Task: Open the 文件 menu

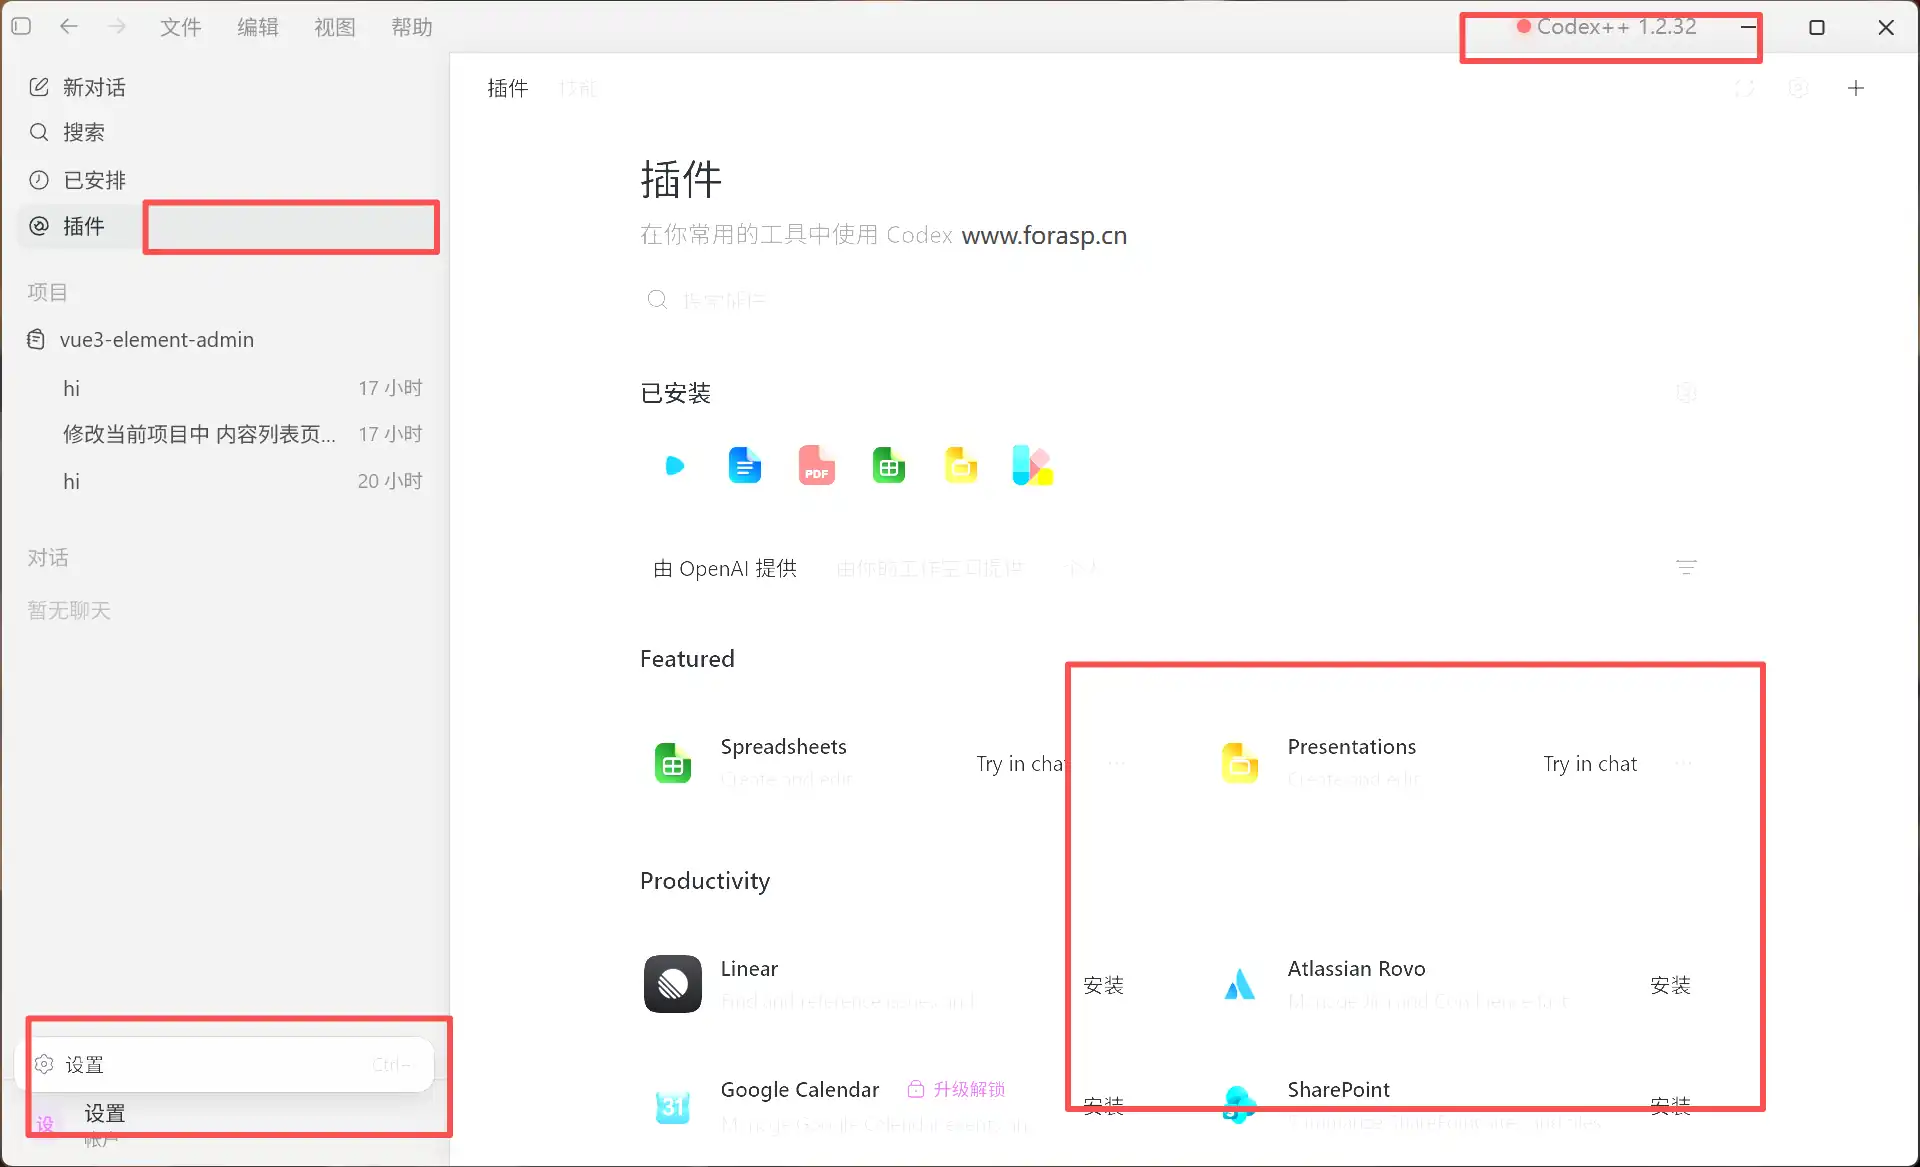Action: click(x=181, y=27)
